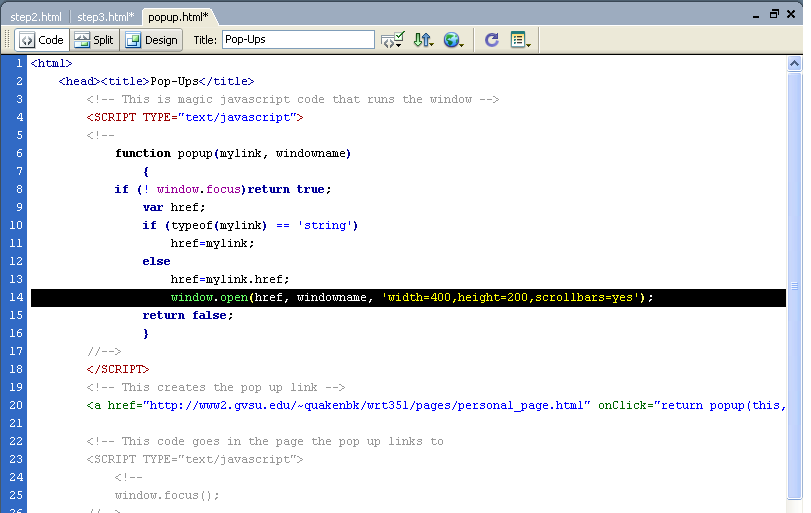
Task: Click 'onClick=' attribute on line 20
Action: click(x=625, y=405)
